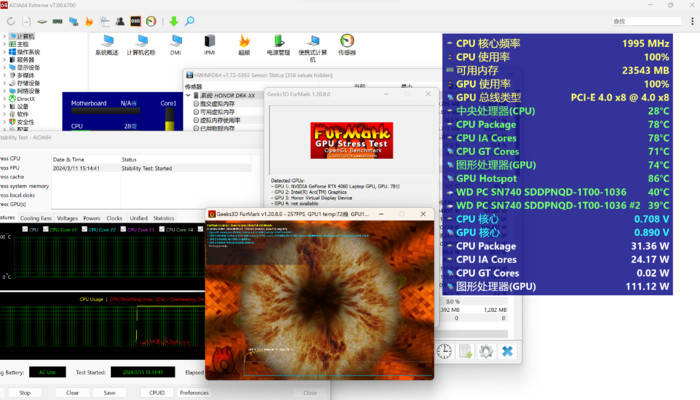Expand the DirectX tree node arrow
This screenshot has height=400, width=700.
tap(4, 99)
